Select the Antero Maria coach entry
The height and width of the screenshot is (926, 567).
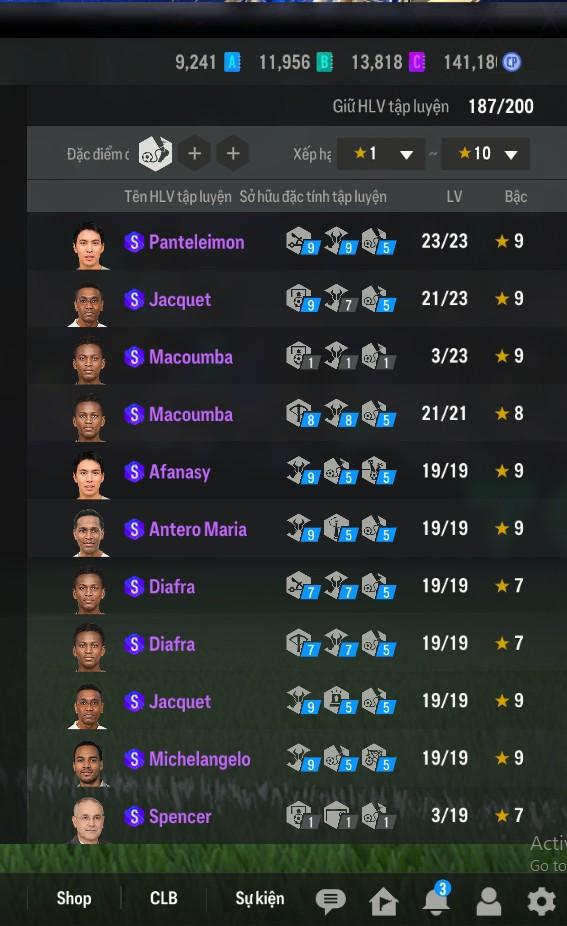click(296, 529)
